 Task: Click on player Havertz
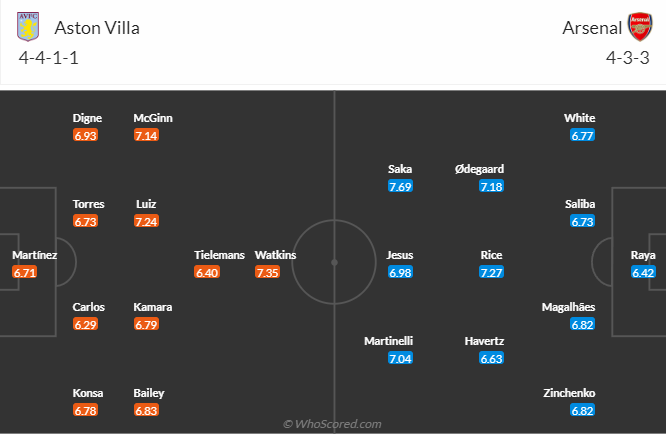(x=484, y=341)
